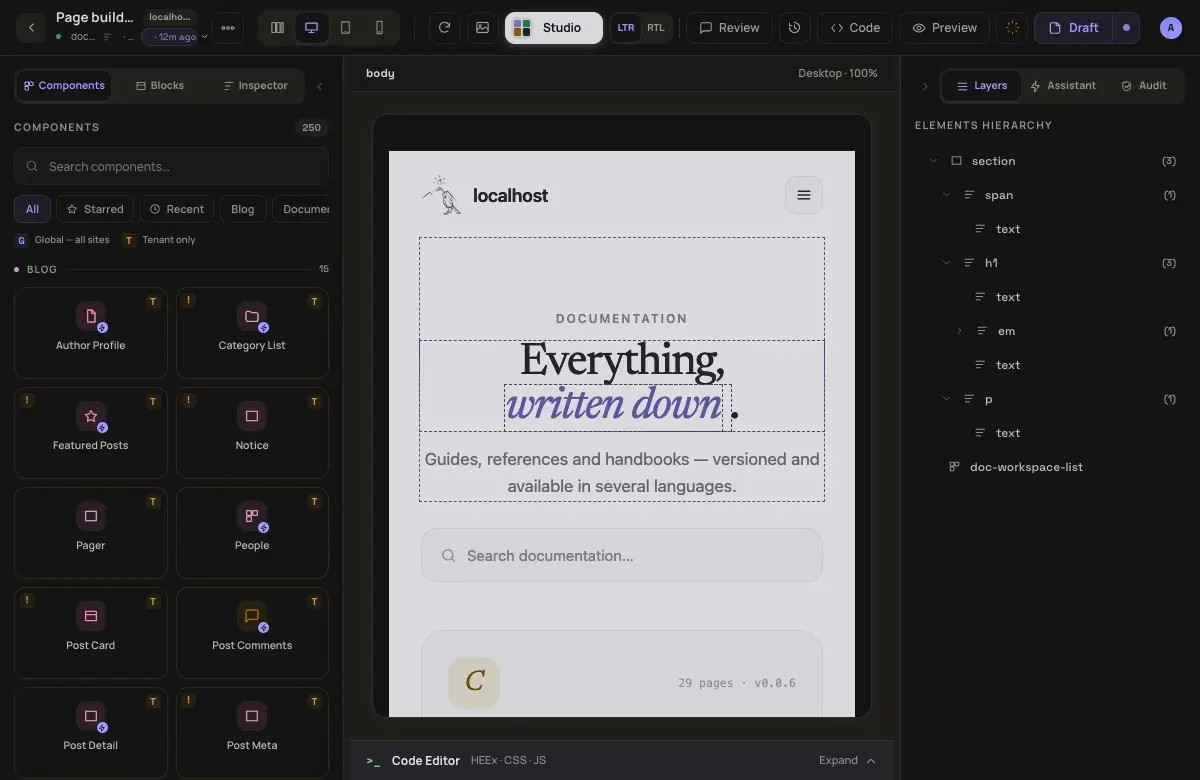
Task: Filter components by Starred
Action: coord(95,209)
